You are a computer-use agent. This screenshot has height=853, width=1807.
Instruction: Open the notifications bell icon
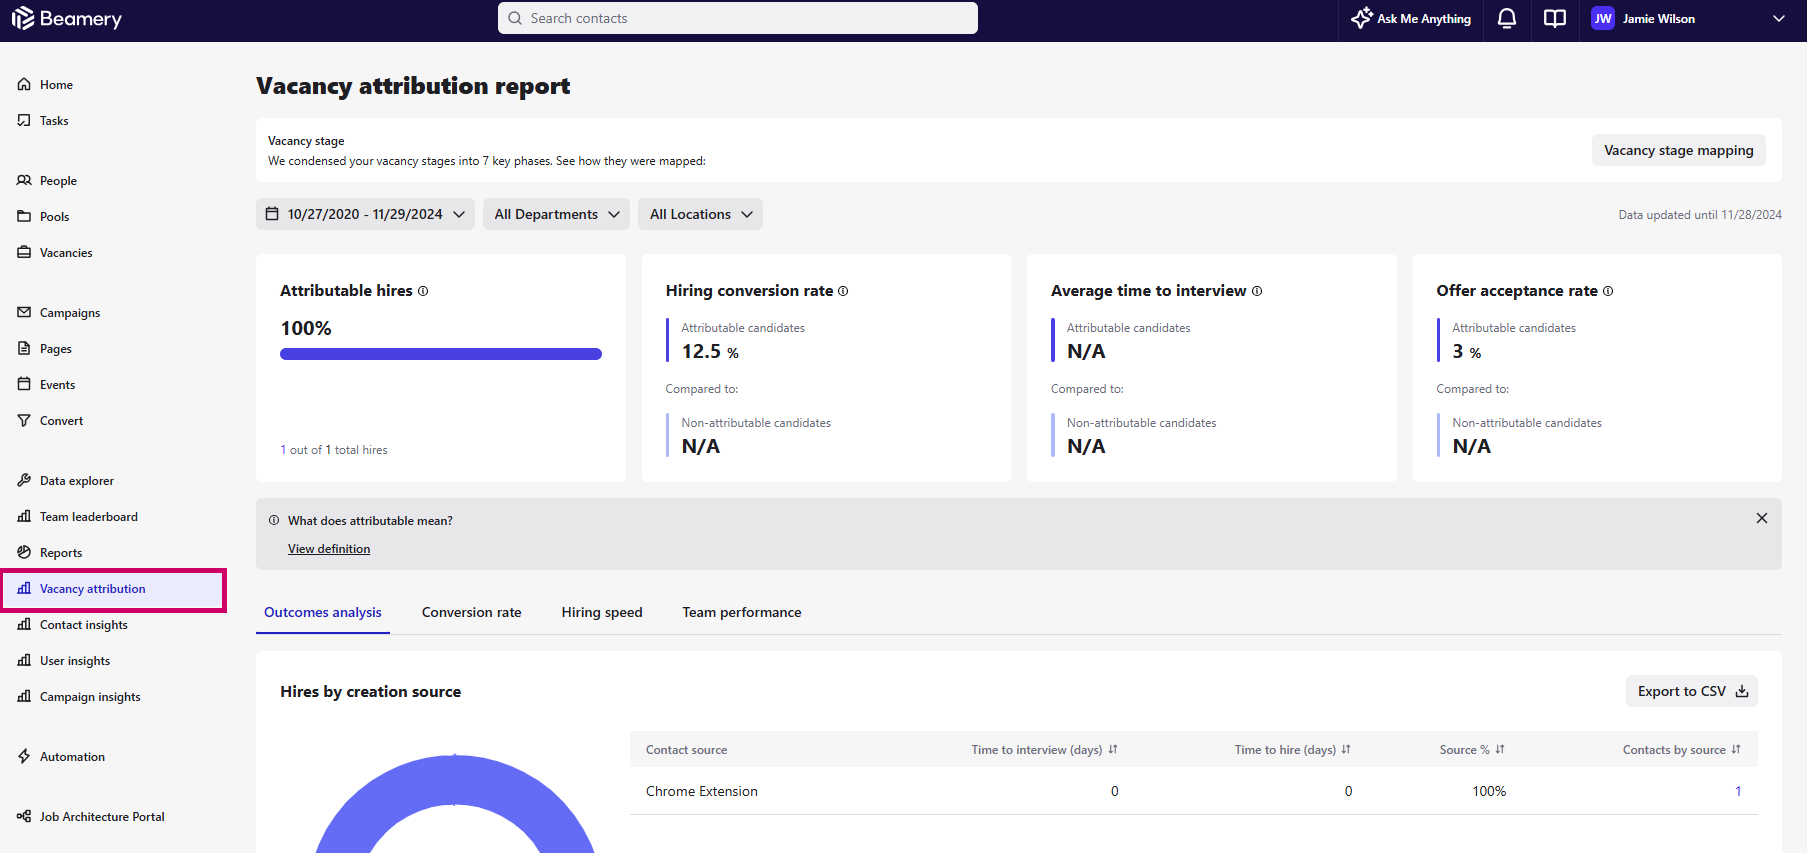[x=1506, y=18]
